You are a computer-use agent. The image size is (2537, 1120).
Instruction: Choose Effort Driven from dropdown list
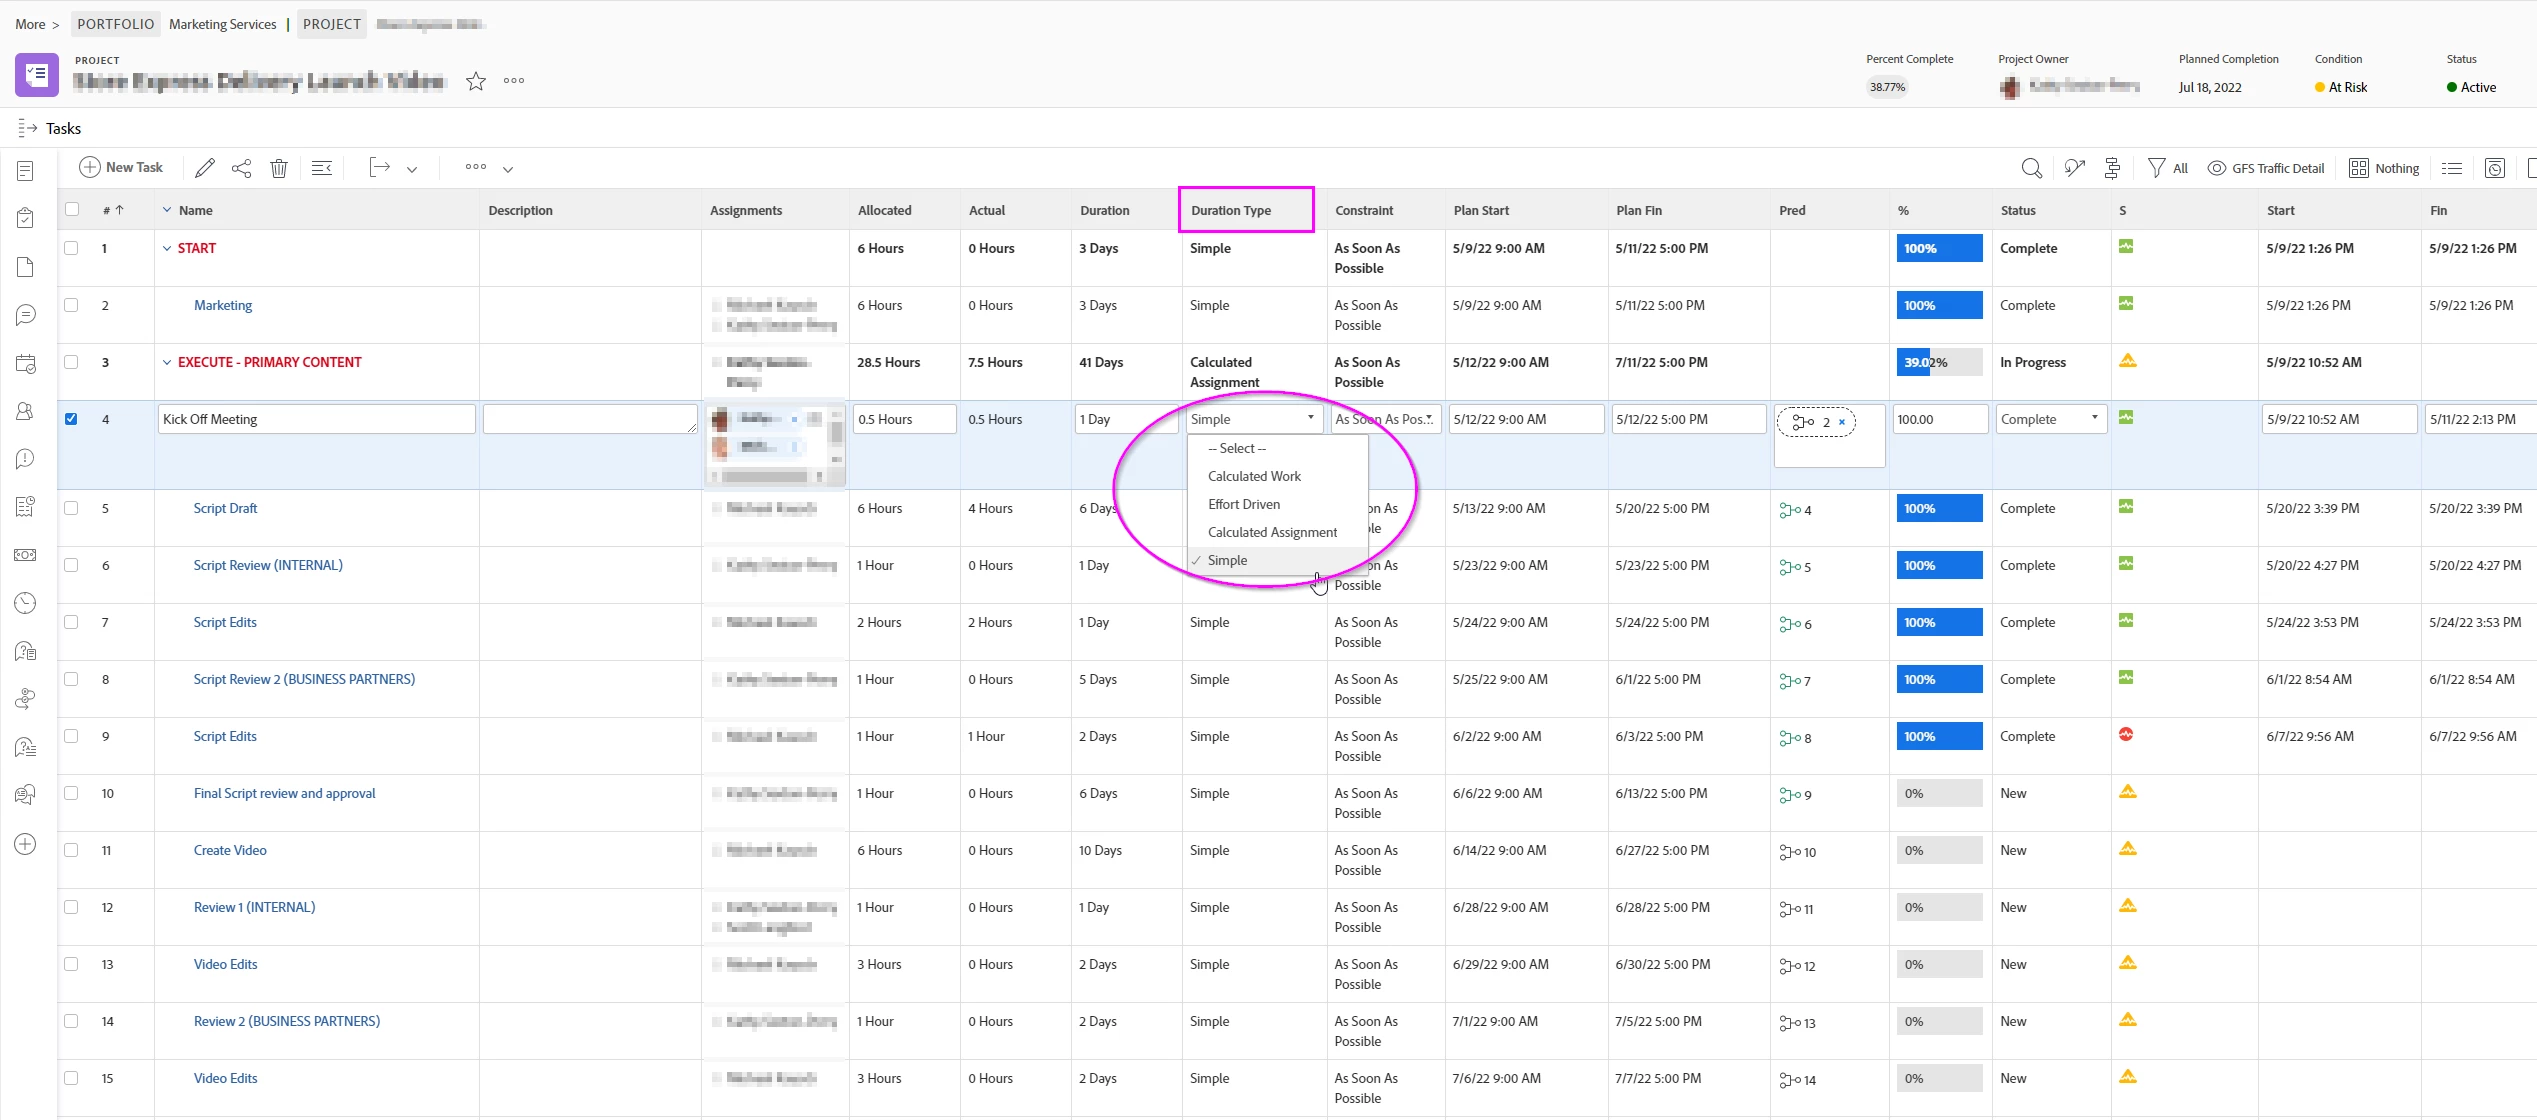click(1243, 504)
